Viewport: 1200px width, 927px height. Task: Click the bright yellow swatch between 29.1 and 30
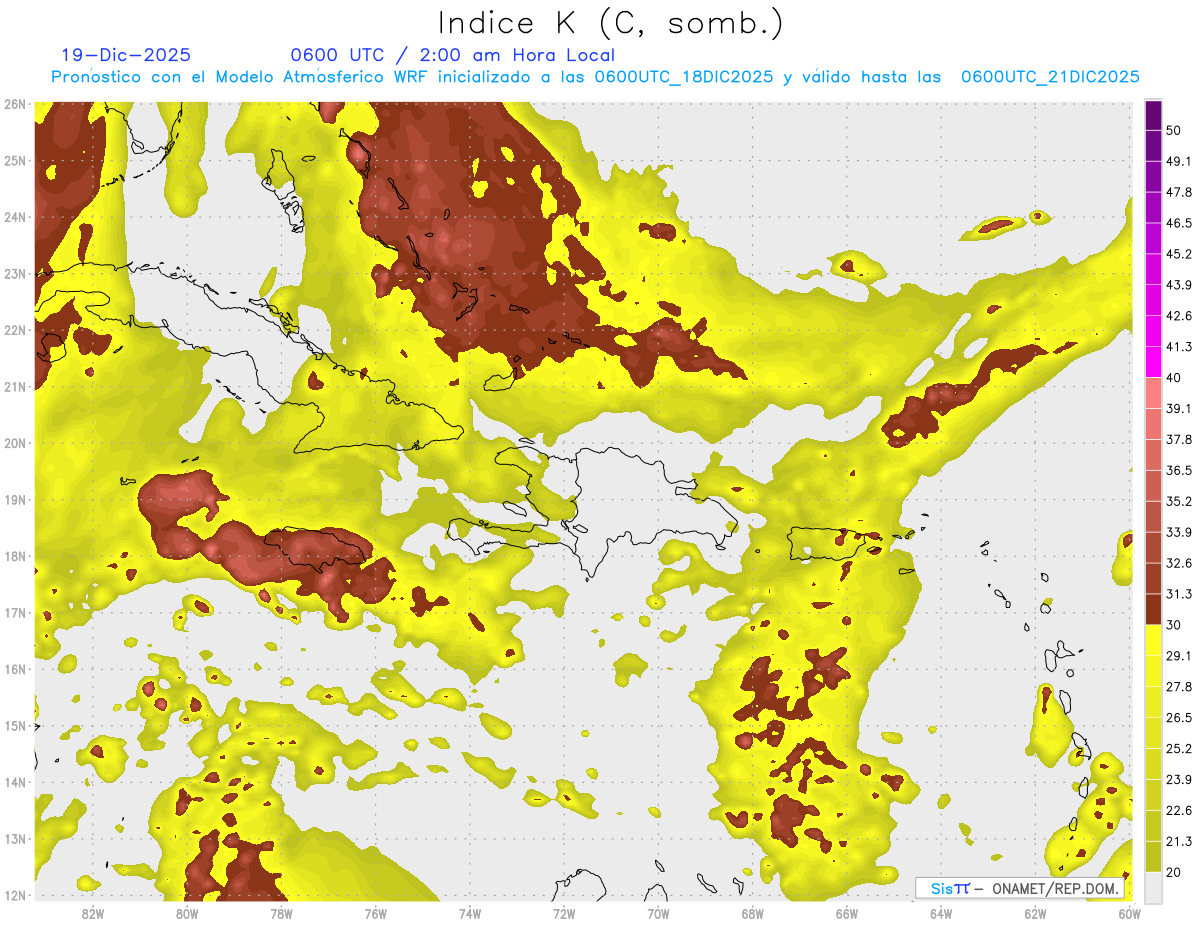[1153, 640]
